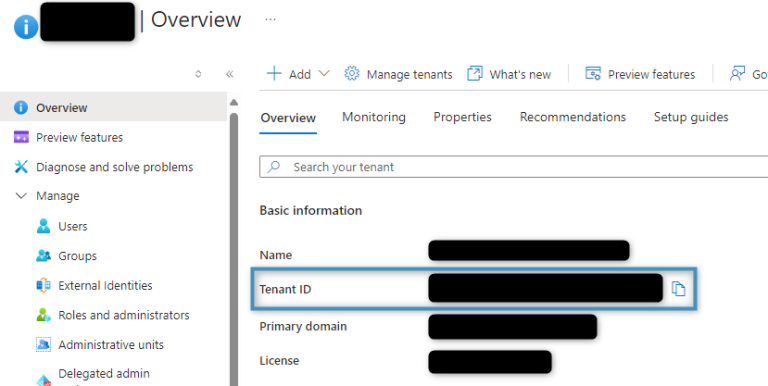This screenshot has width=768, height=386.
Task: Click the Search your tenant field
Action: tap(513, 167)
